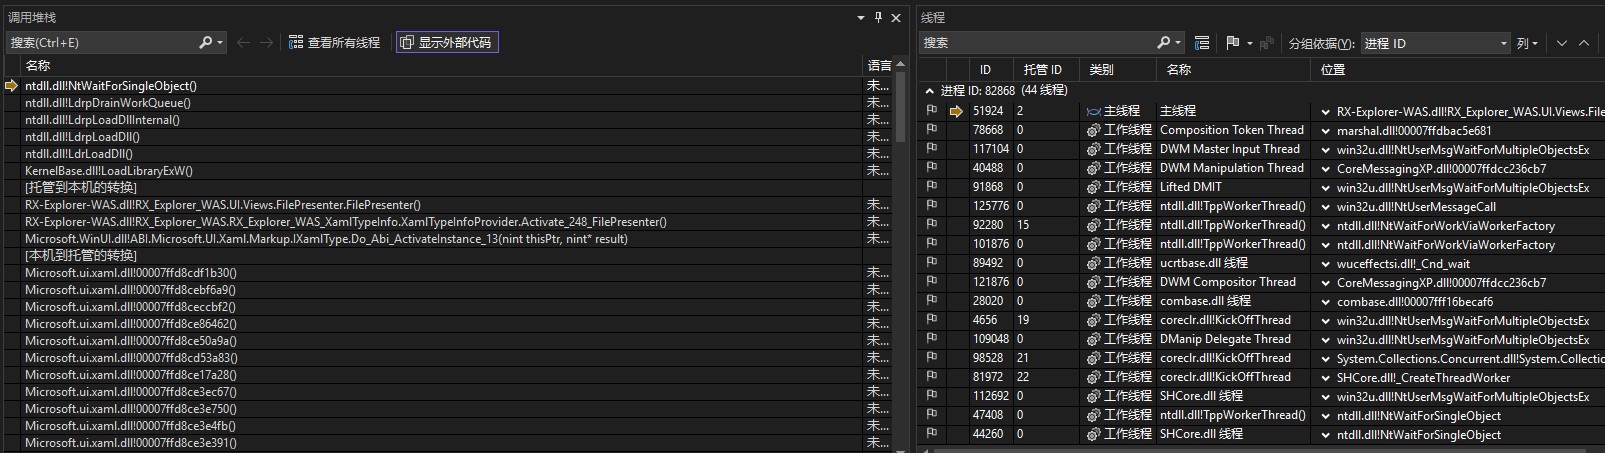Click the 名称 column header in threads
The width and height of the screenshot is (1605, 453).
pos(1179,69)
